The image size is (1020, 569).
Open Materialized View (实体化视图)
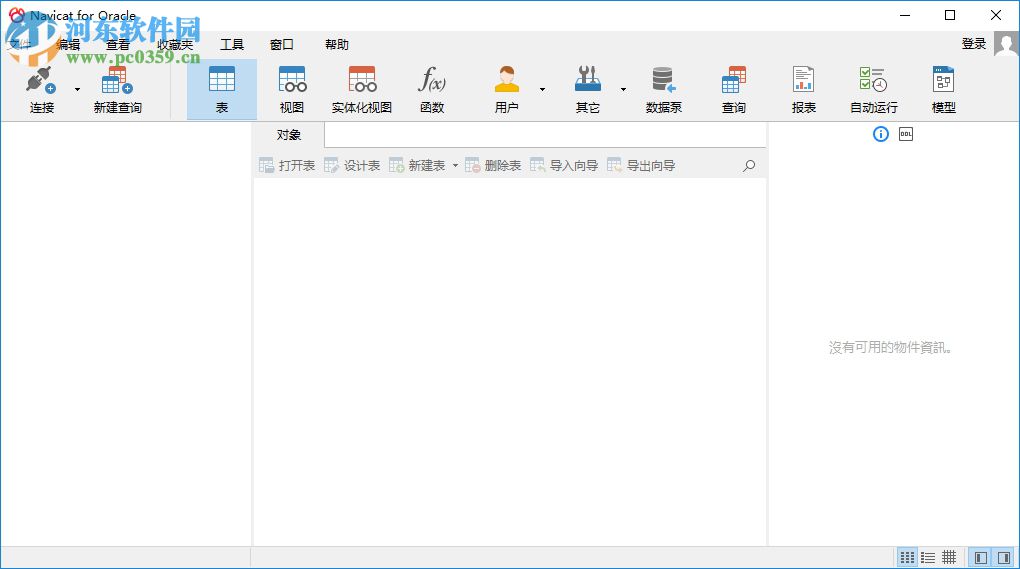pos(362,90)
